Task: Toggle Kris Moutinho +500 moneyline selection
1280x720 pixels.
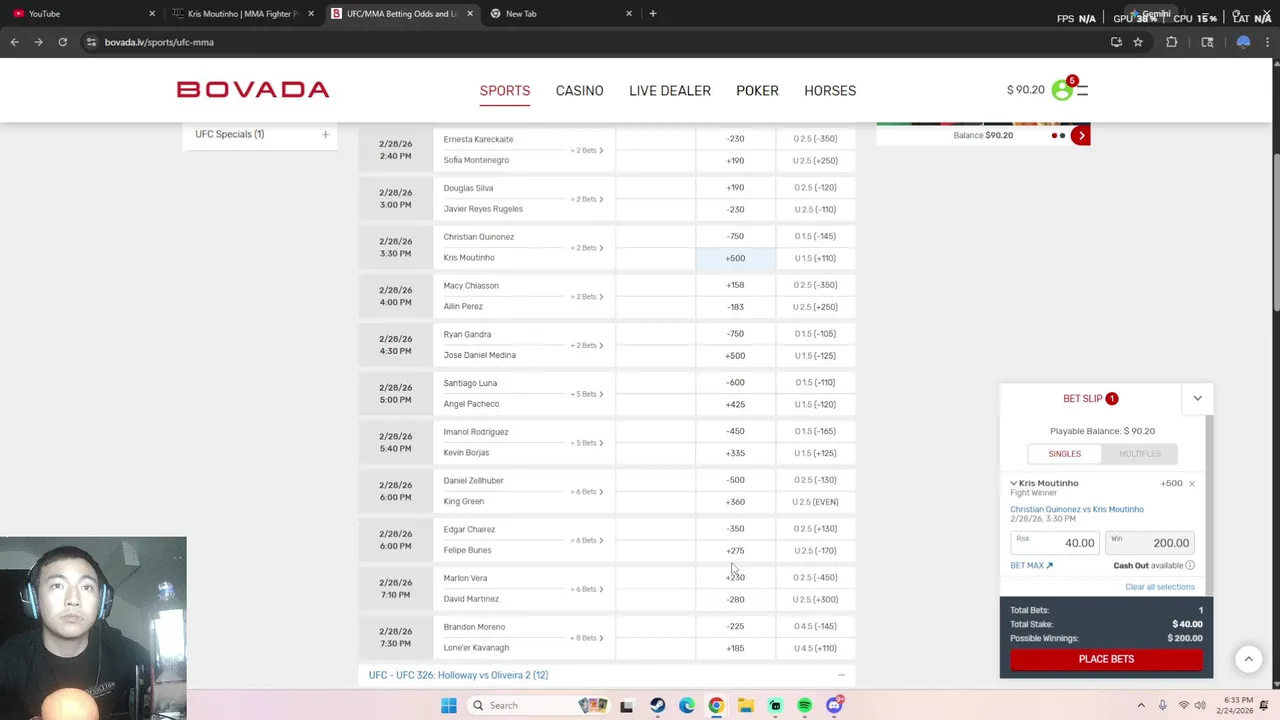Action: click(735, 258)
